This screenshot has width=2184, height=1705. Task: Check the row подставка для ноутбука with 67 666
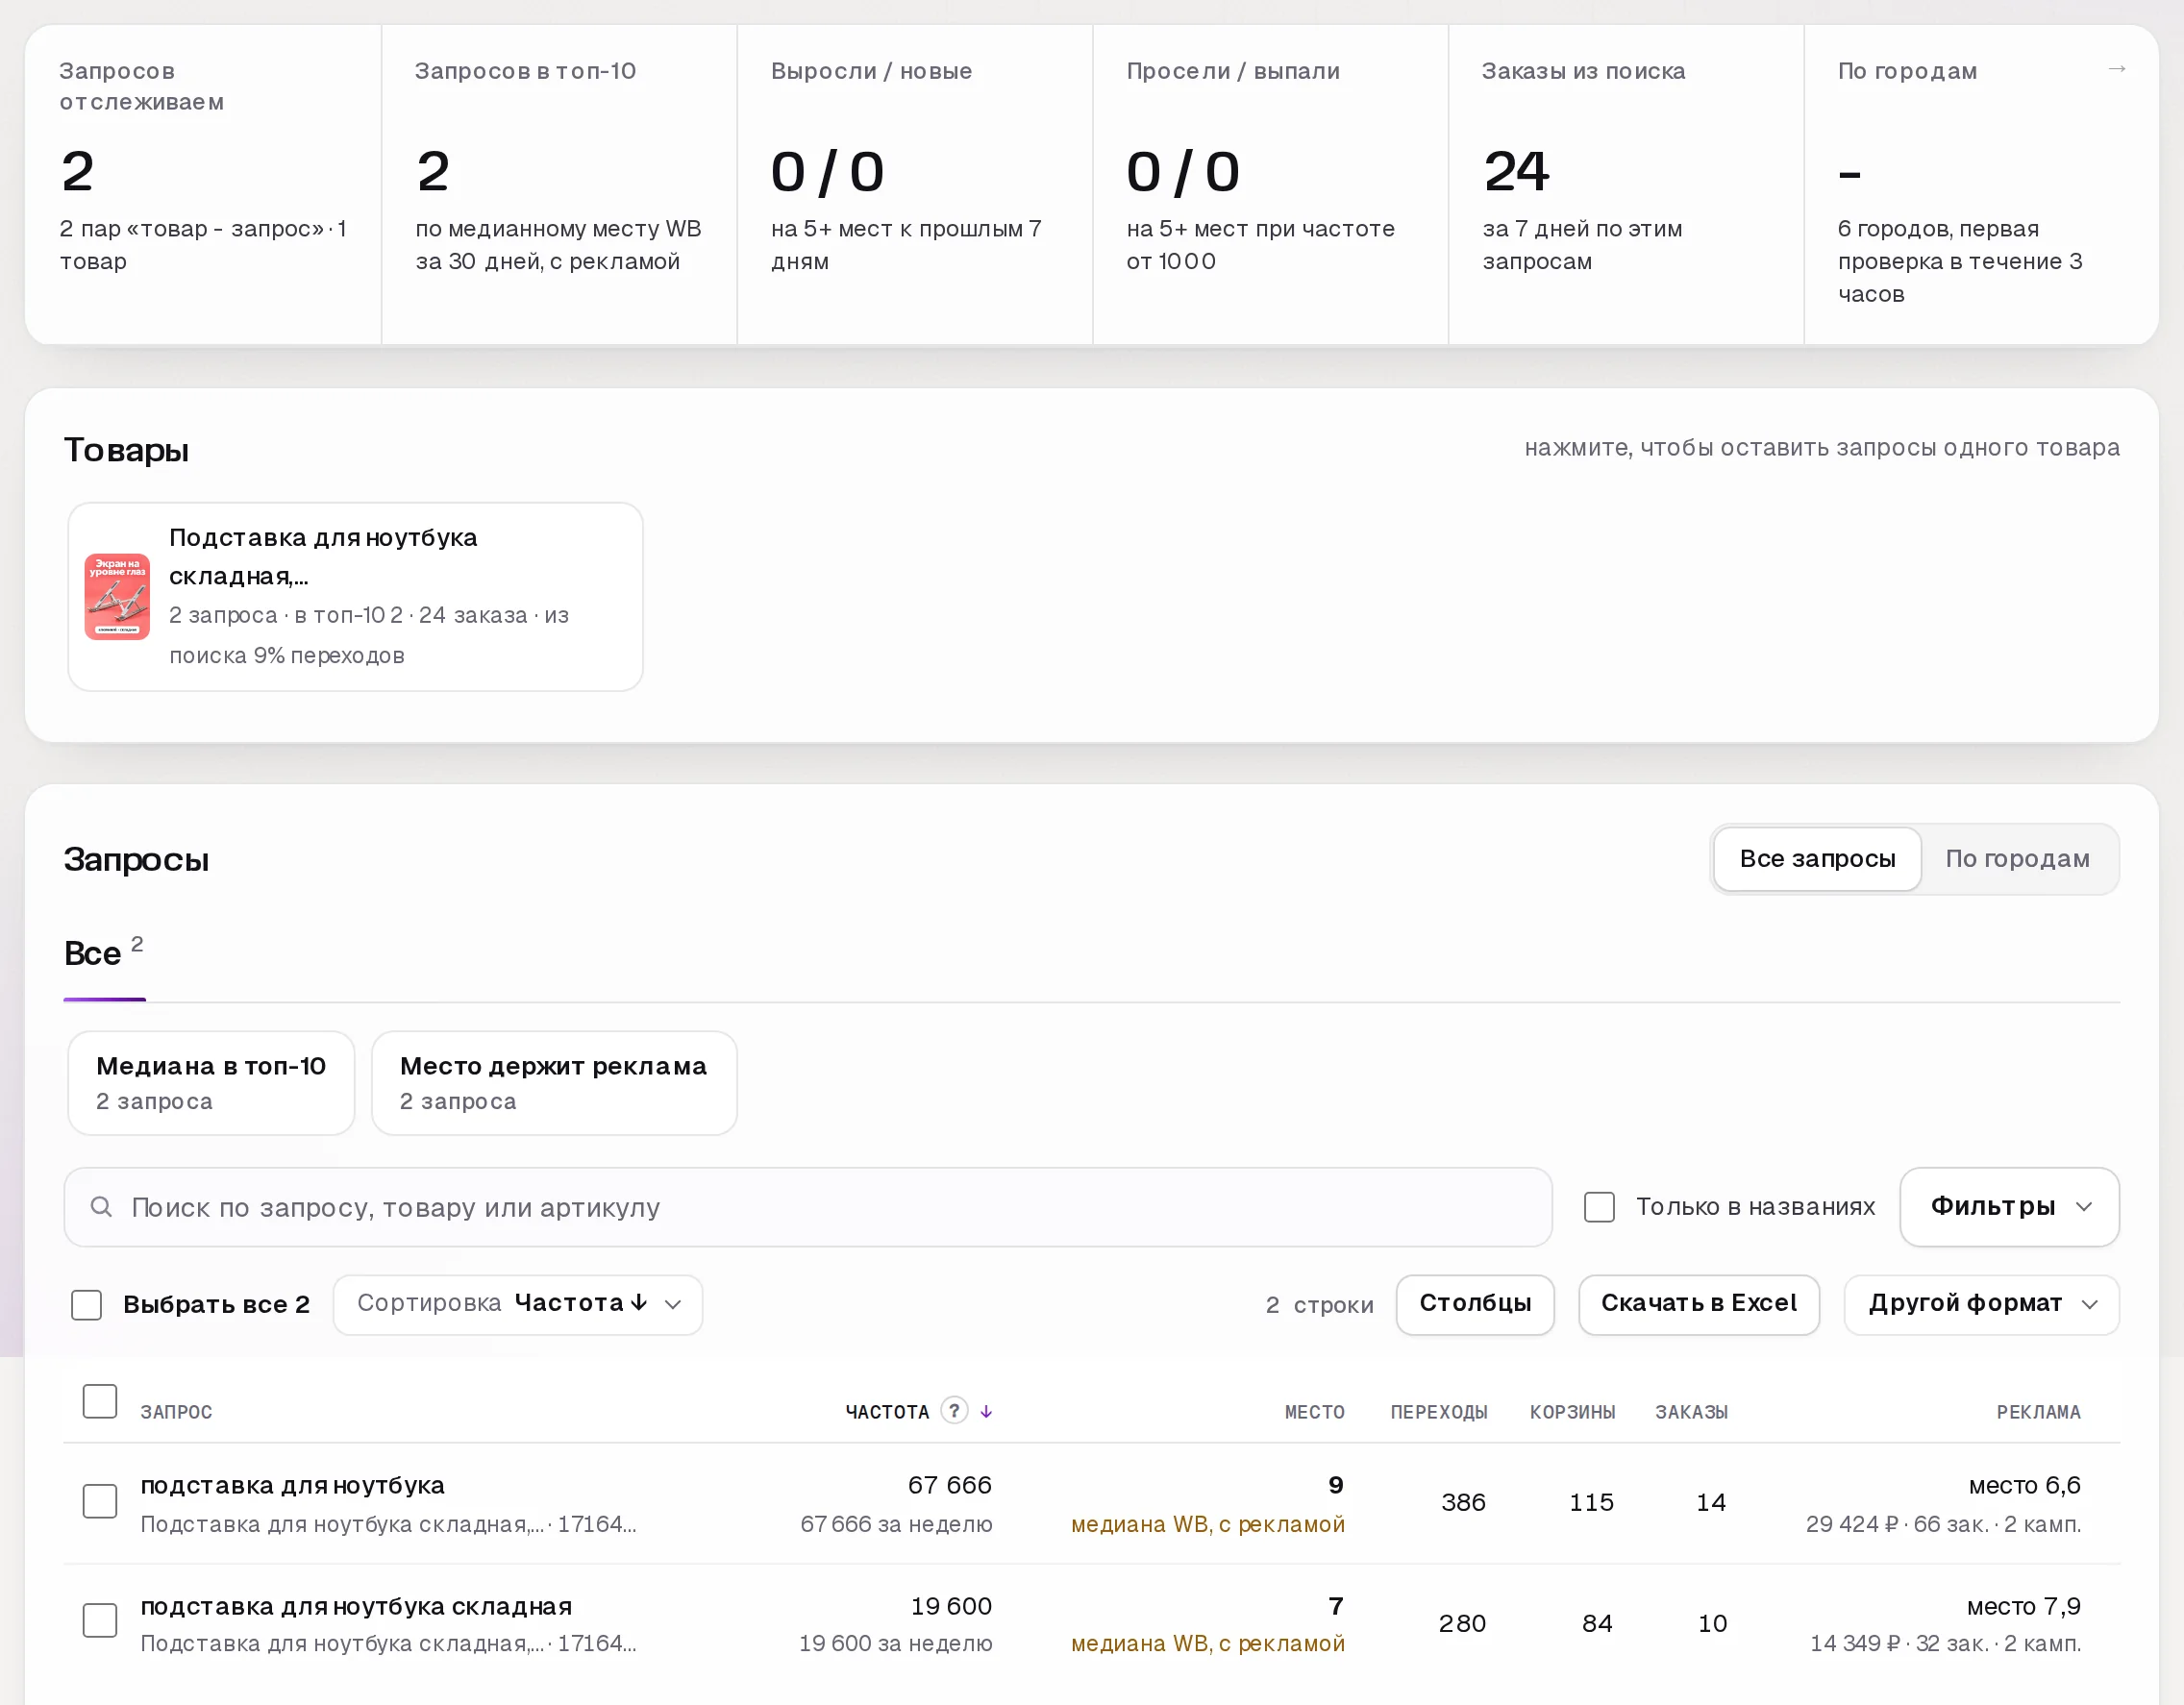click(100, 1501)
